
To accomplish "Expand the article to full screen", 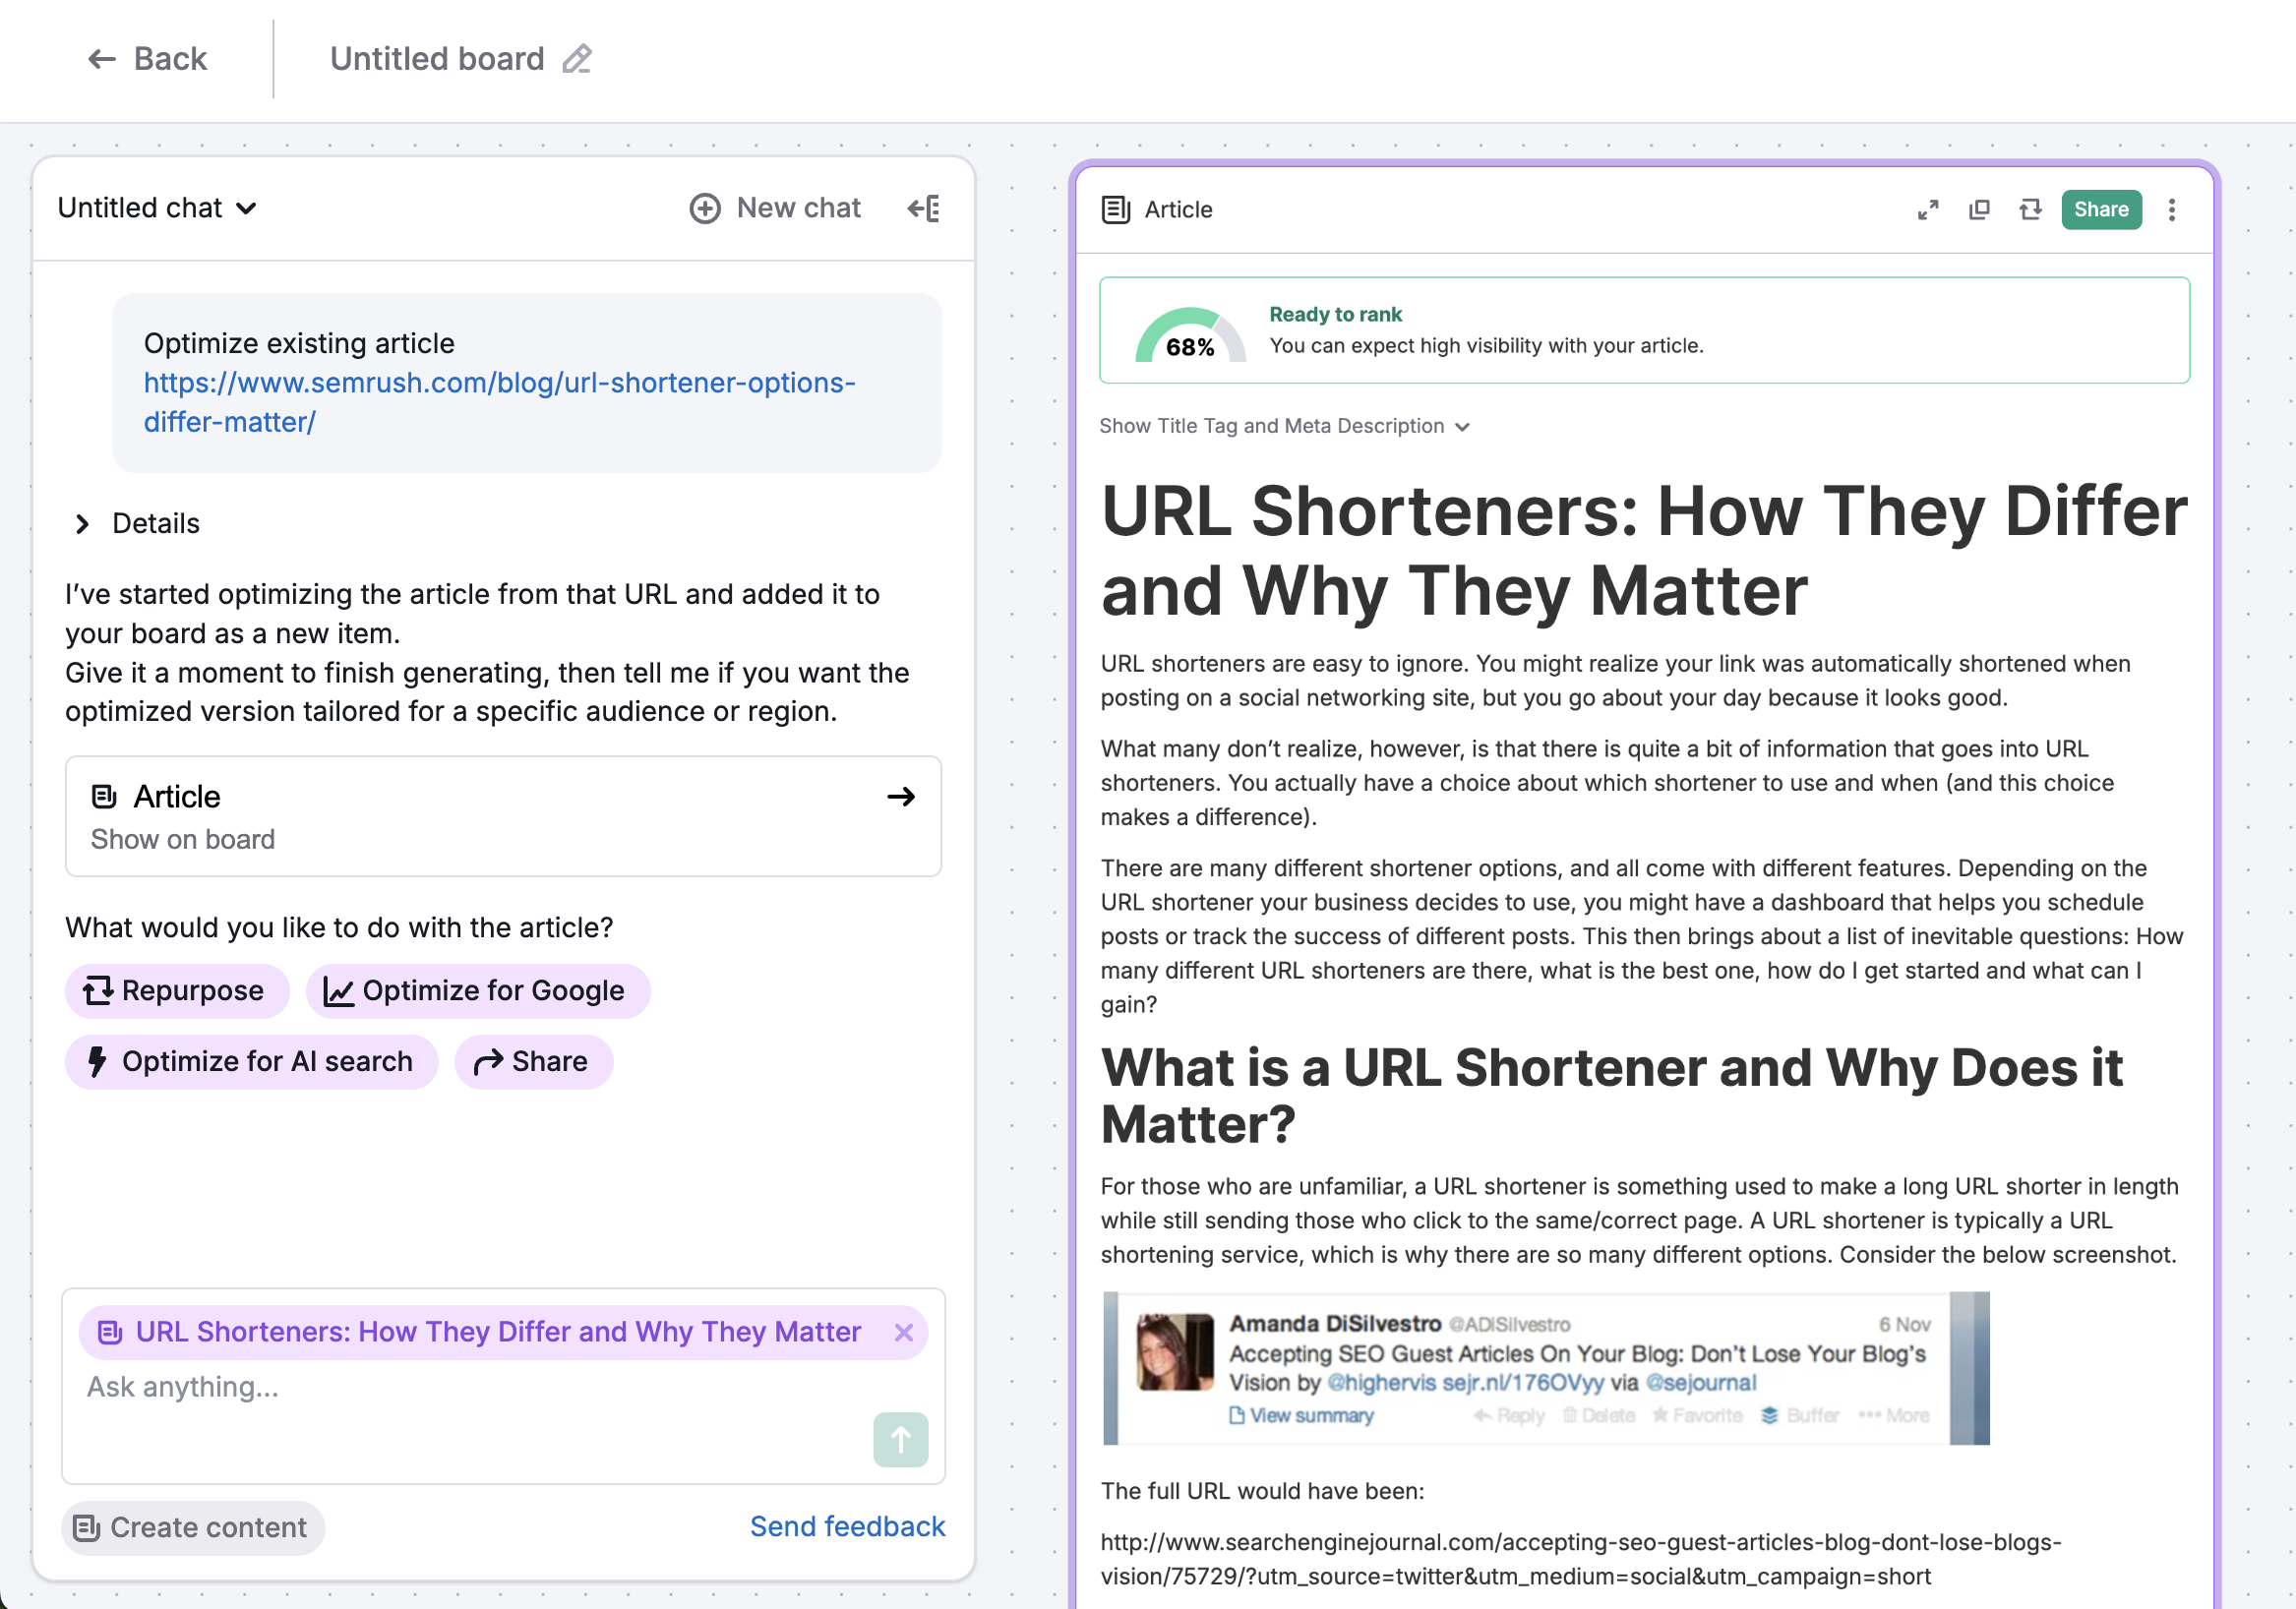I will click(x=1928, y=210).
